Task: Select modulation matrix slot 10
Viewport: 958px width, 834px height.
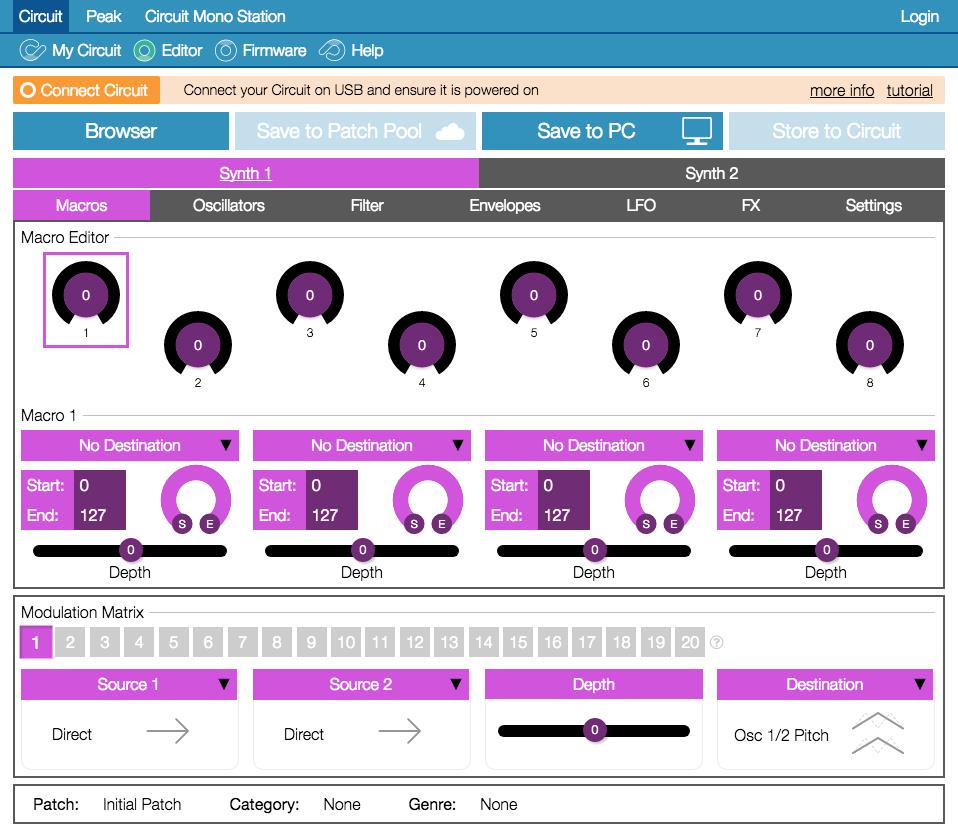Action: tap(346, 643)
